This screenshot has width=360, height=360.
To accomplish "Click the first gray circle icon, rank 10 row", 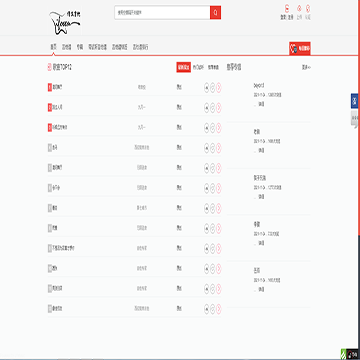I will [x=206, y=269].
